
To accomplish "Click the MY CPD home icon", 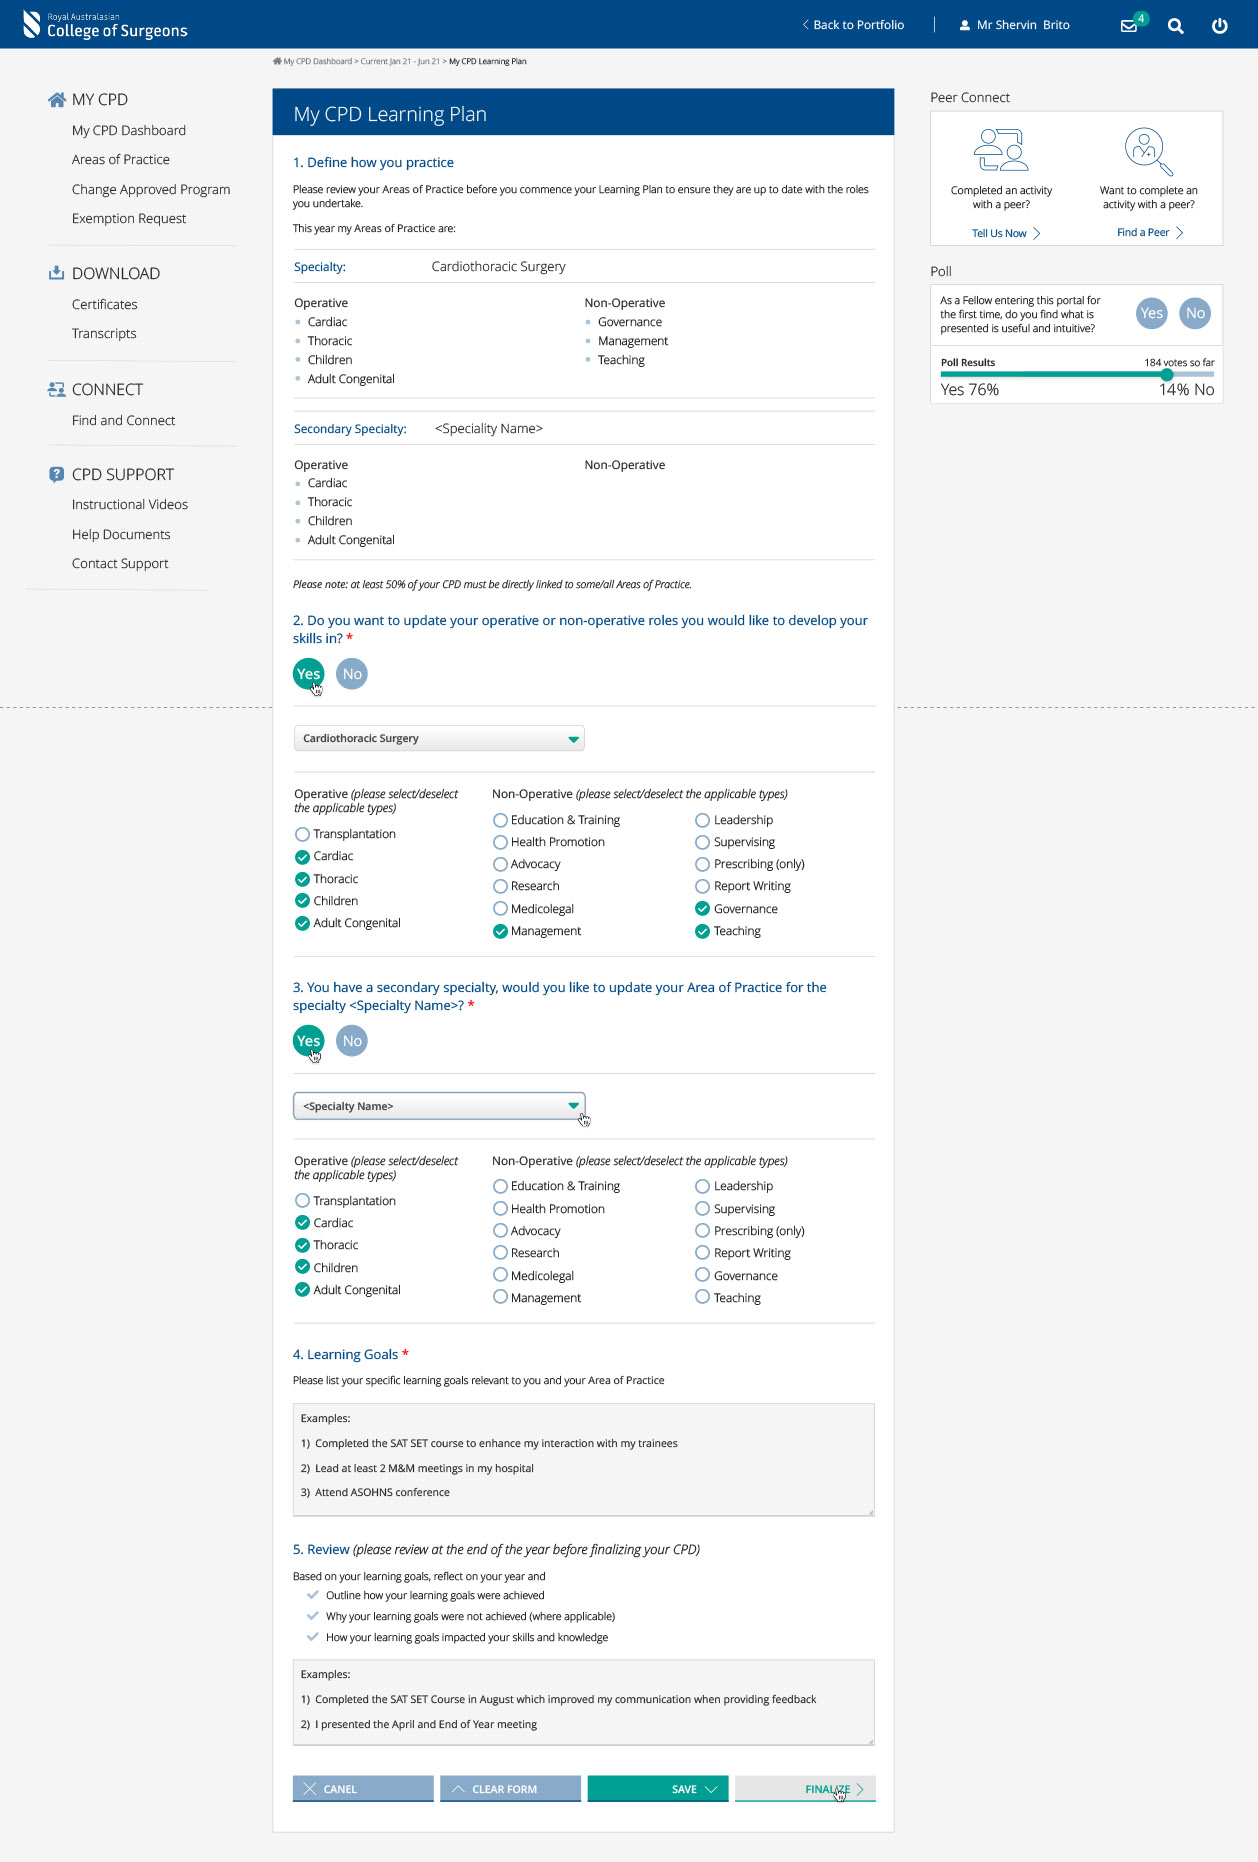I will point(57,99).
